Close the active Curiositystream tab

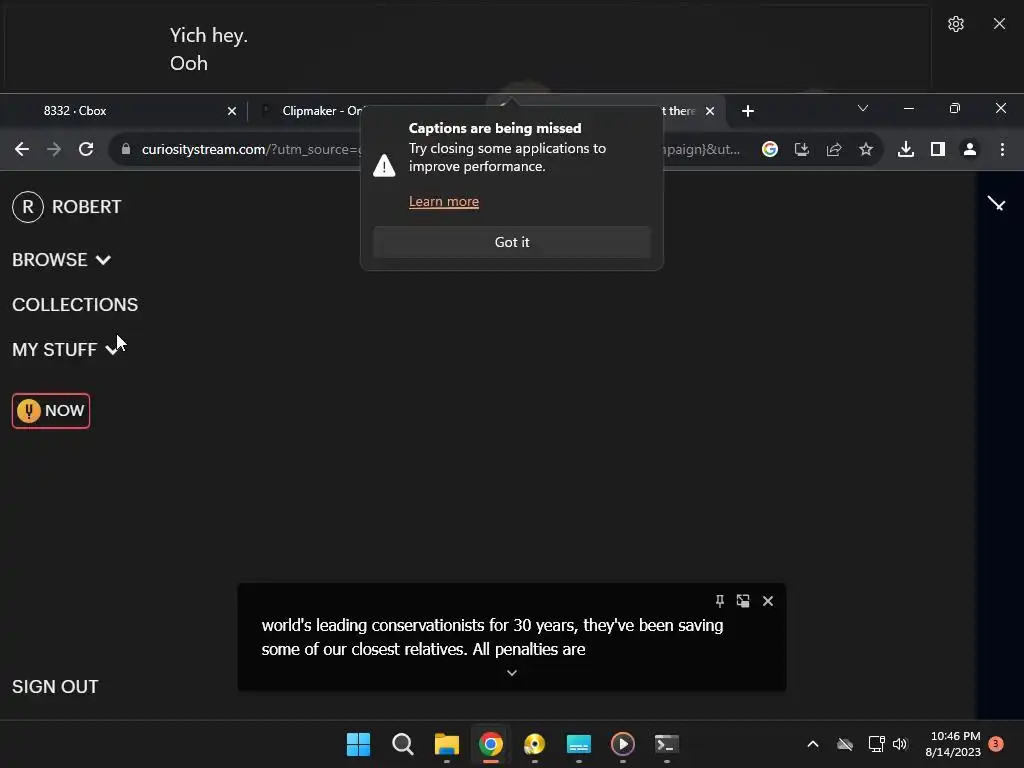[x=710, y=111]
